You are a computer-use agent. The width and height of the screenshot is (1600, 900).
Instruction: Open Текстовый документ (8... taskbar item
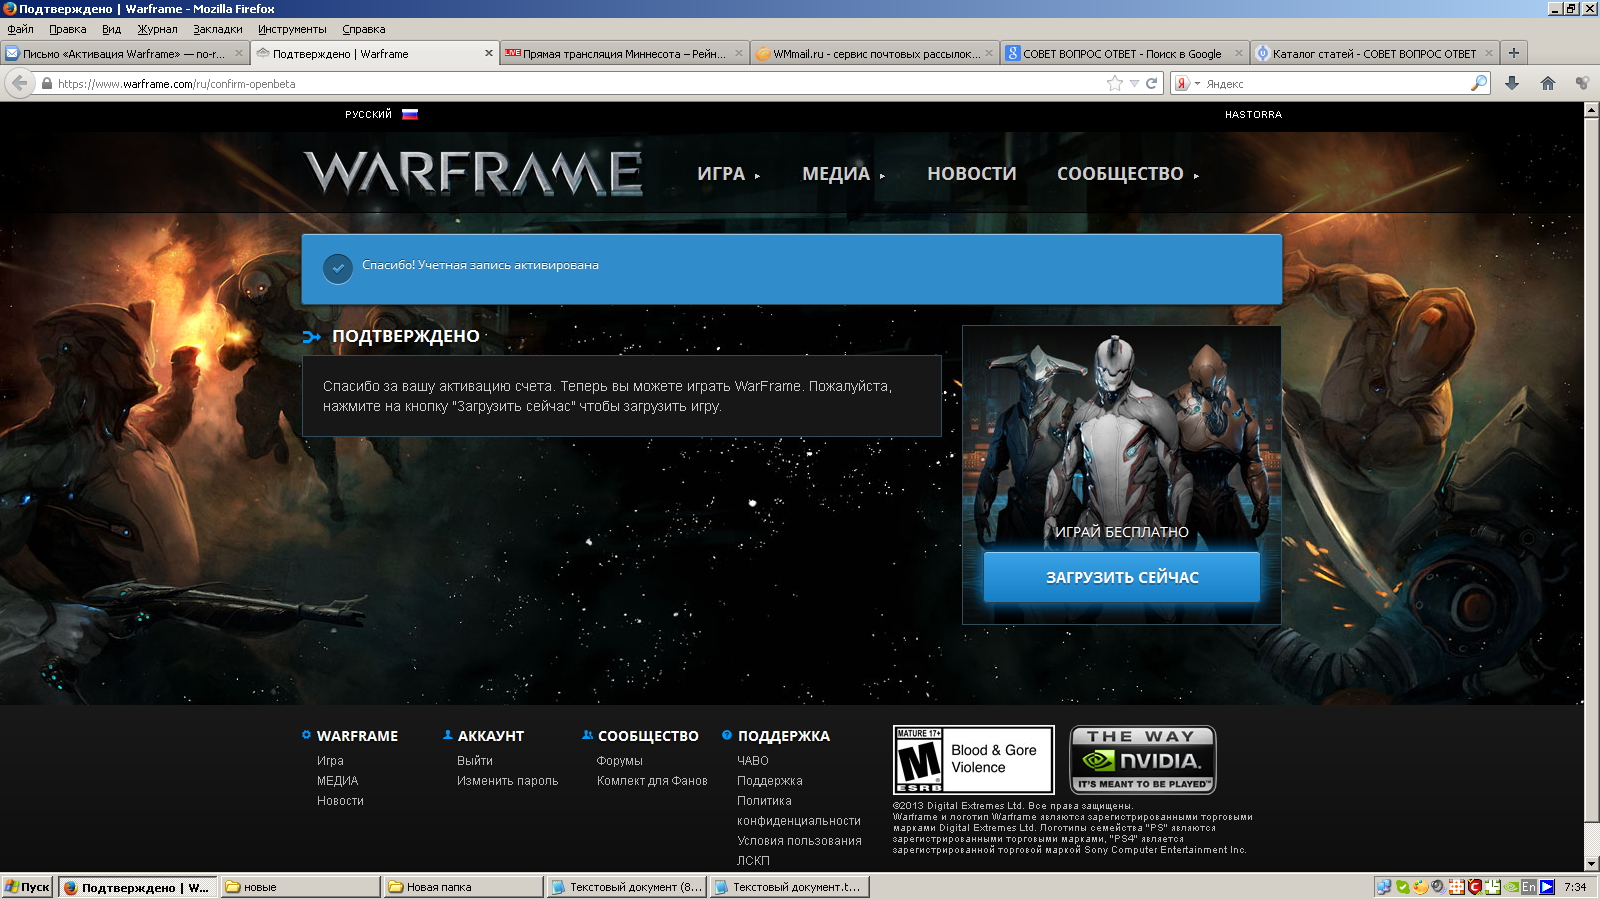[x=626, y=887]
